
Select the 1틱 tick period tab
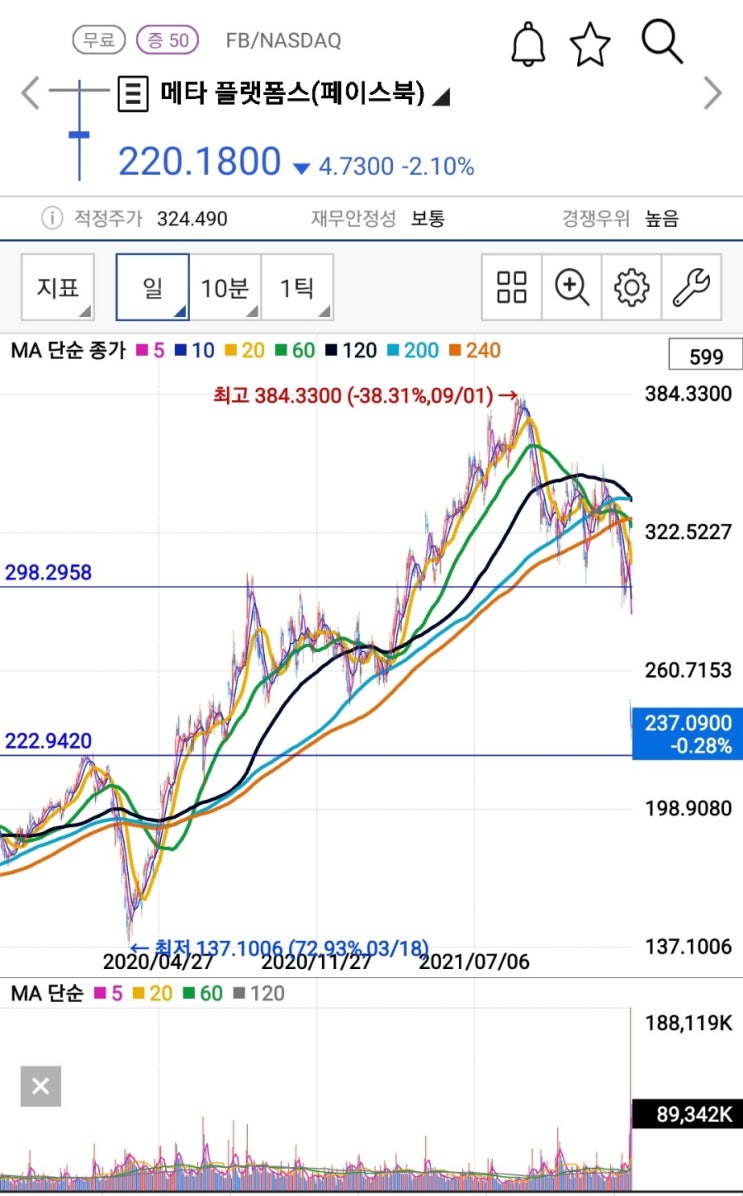pos(298,287)
